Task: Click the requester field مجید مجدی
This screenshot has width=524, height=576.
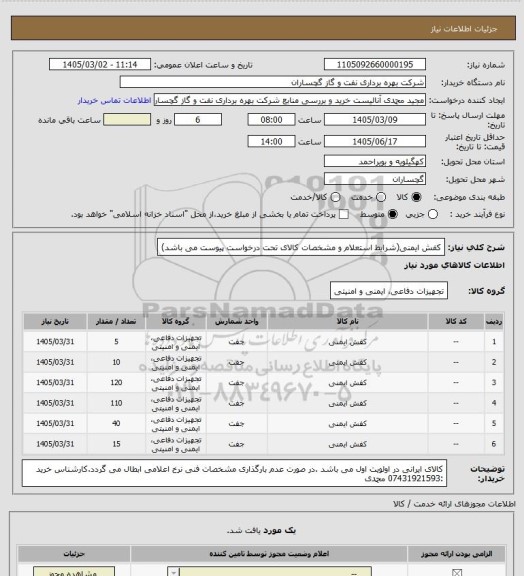Action: [290, 100]
